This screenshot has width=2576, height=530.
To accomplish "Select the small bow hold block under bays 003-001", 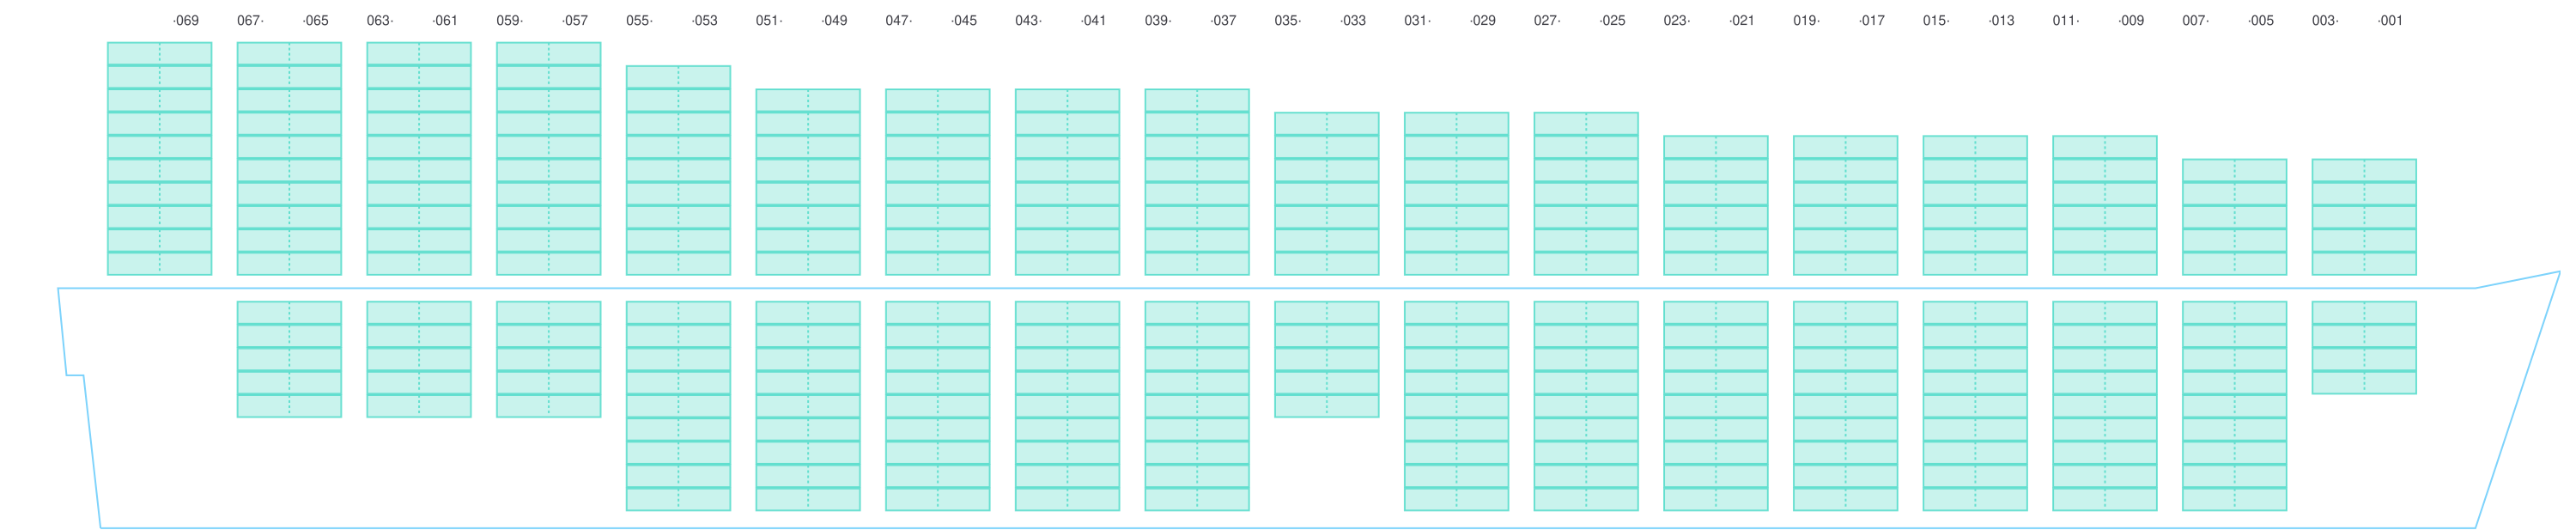I will tap(2364, 347).
